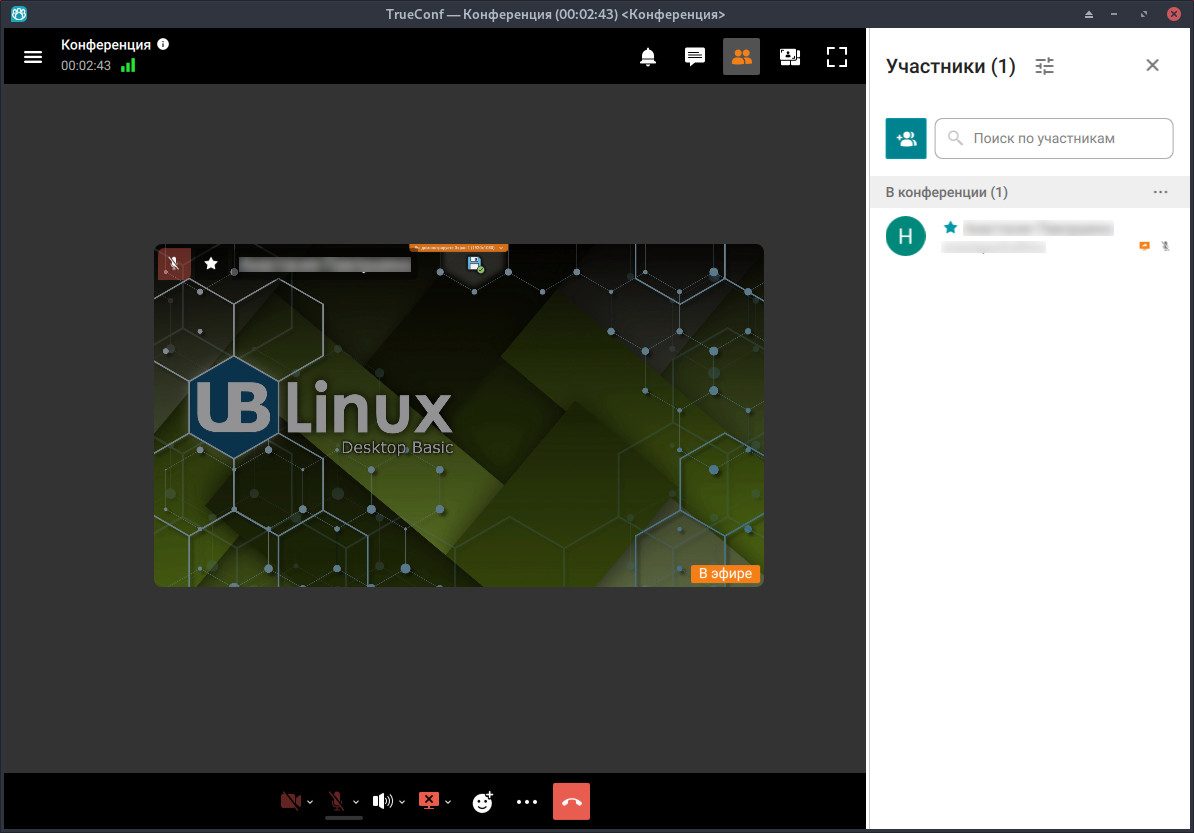Open the hamburger main menu

33,57
